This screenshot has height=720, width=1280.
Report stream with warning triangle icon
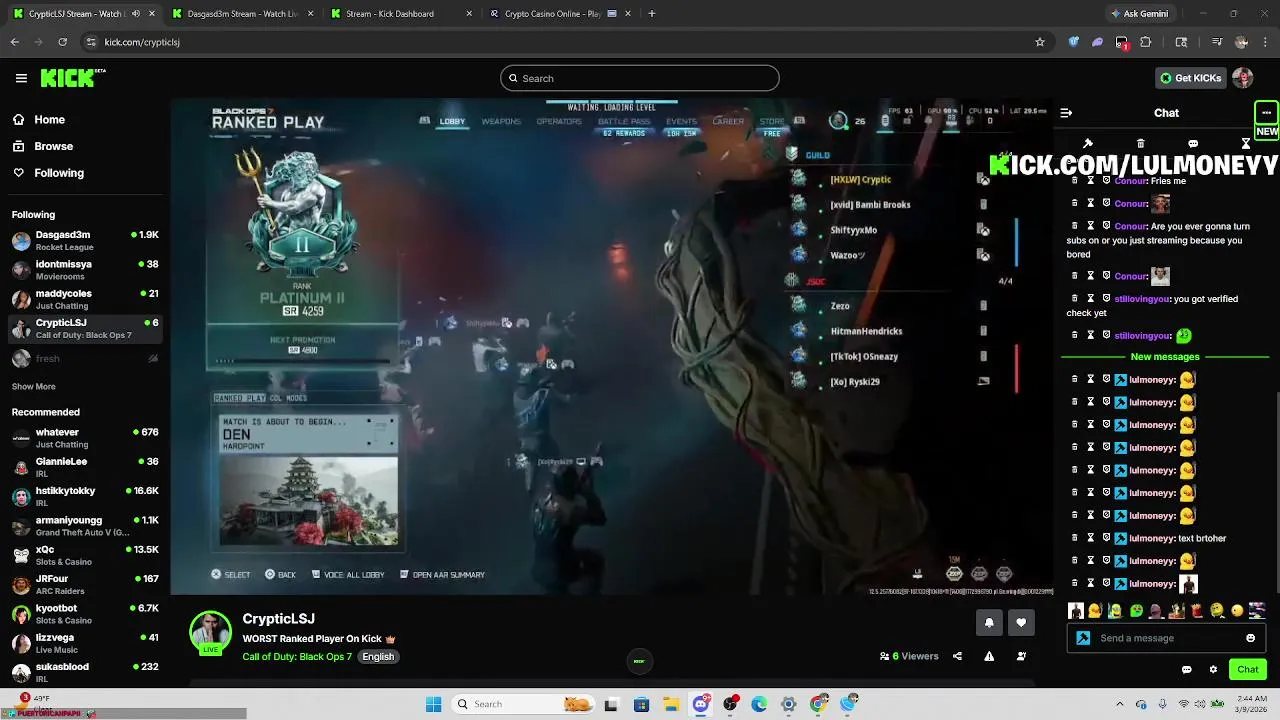[x=989, y=656]
